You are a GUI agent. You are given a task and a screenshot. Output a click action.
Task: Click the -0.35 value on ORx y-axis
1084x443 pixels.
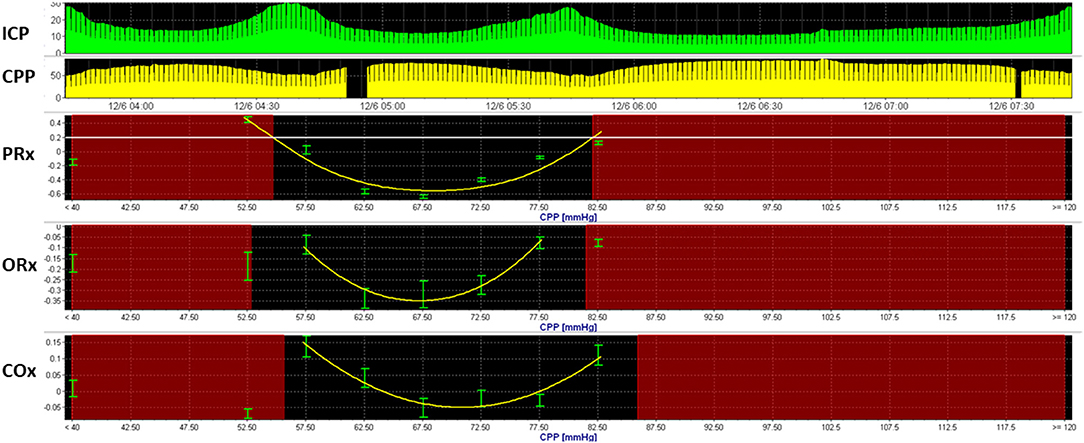pos(54,301)
